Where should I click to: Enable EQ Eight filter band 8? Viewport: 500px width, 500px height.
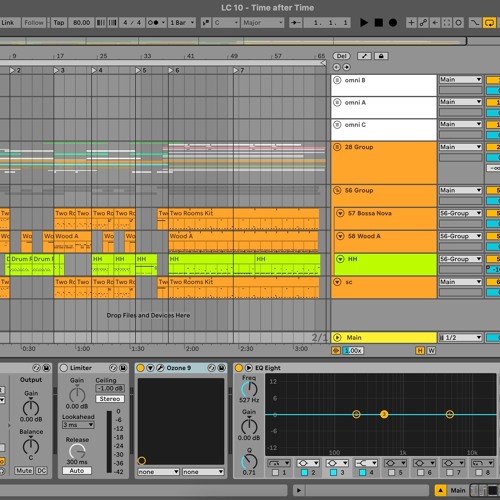point(479,472)
